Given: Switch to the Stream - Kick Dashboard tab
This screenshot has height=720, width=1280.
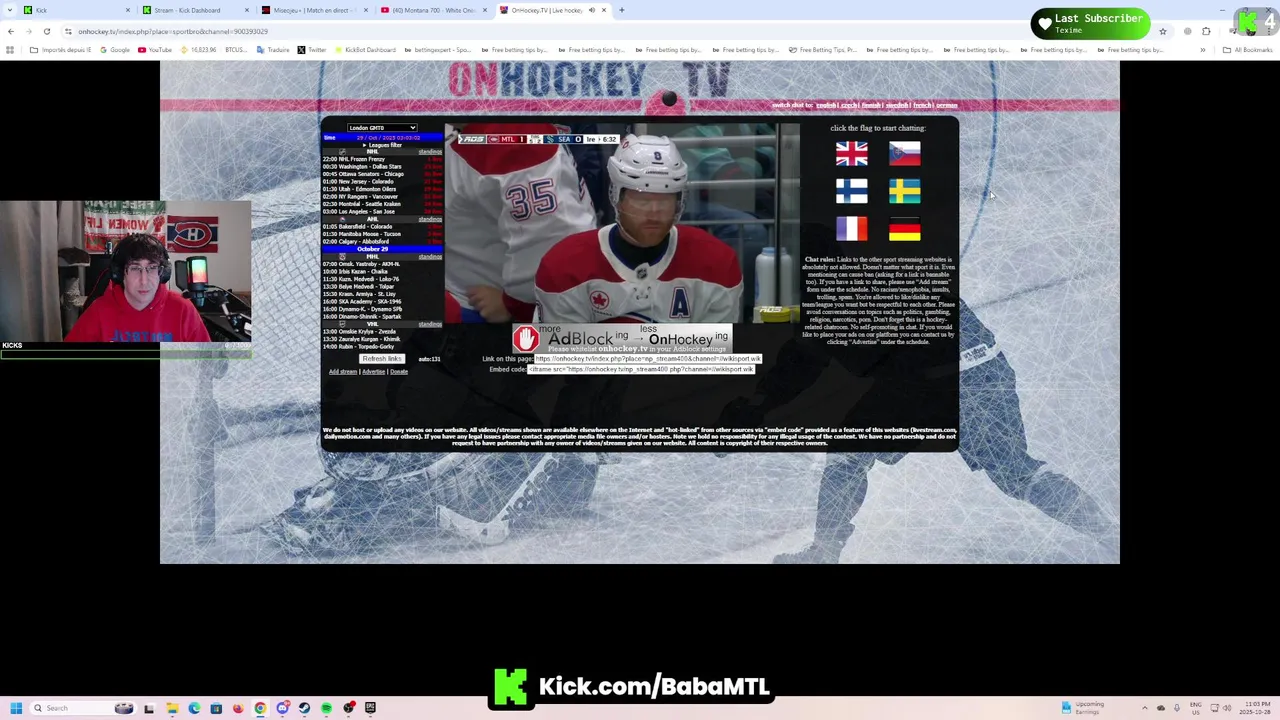Looking at the screenshot, I should pyautogui.click(x=196, y=10).
